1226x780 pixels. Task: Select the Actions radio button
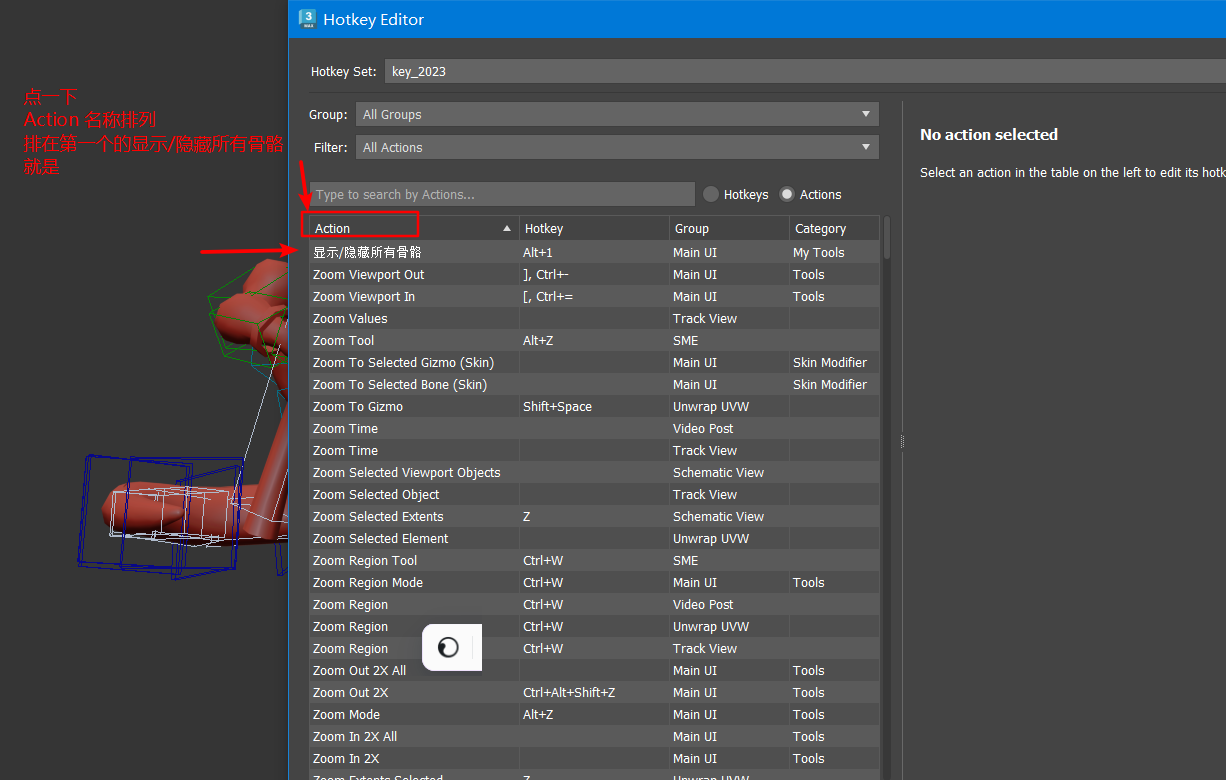point(787,194)
